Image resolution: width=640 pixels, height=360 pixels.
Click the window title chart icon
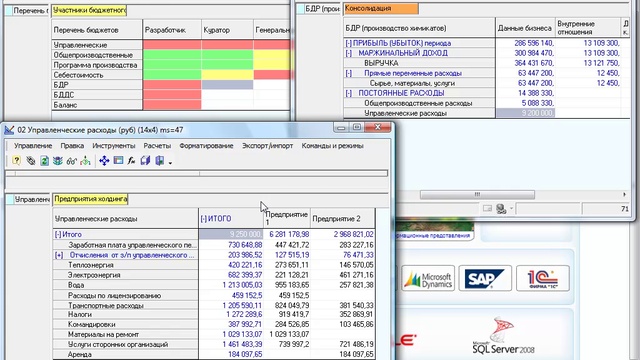[x=9, y=130]
